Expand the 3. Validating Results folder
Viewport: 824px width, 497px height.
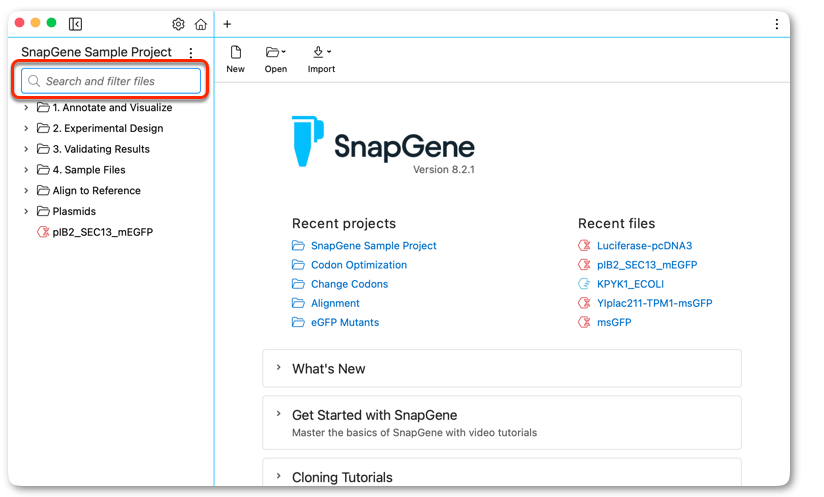tap(26, 149)
